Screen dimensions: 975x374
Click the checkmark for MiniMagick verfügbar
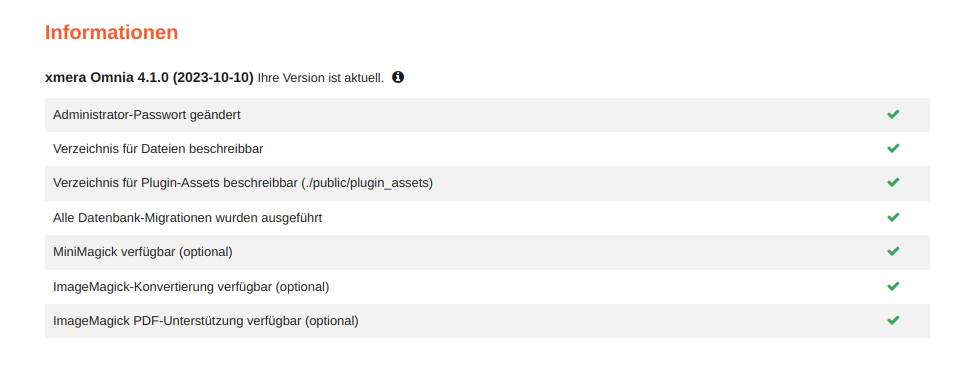click(x=893, y=252)
